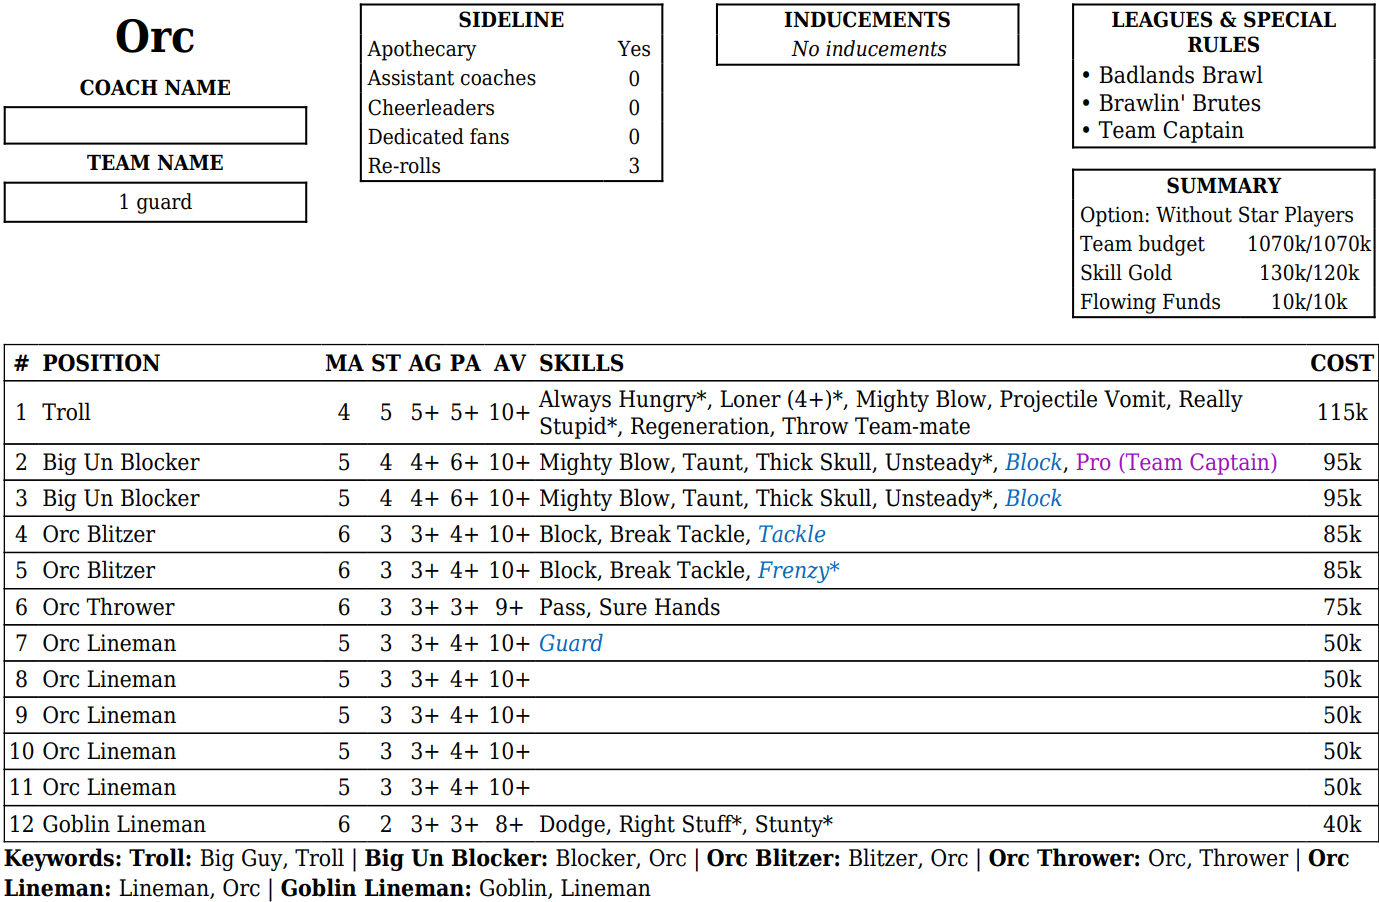The image size is (1379, 902).
Task: Click the 'MA' column header
Action: (x=344, y=363)
